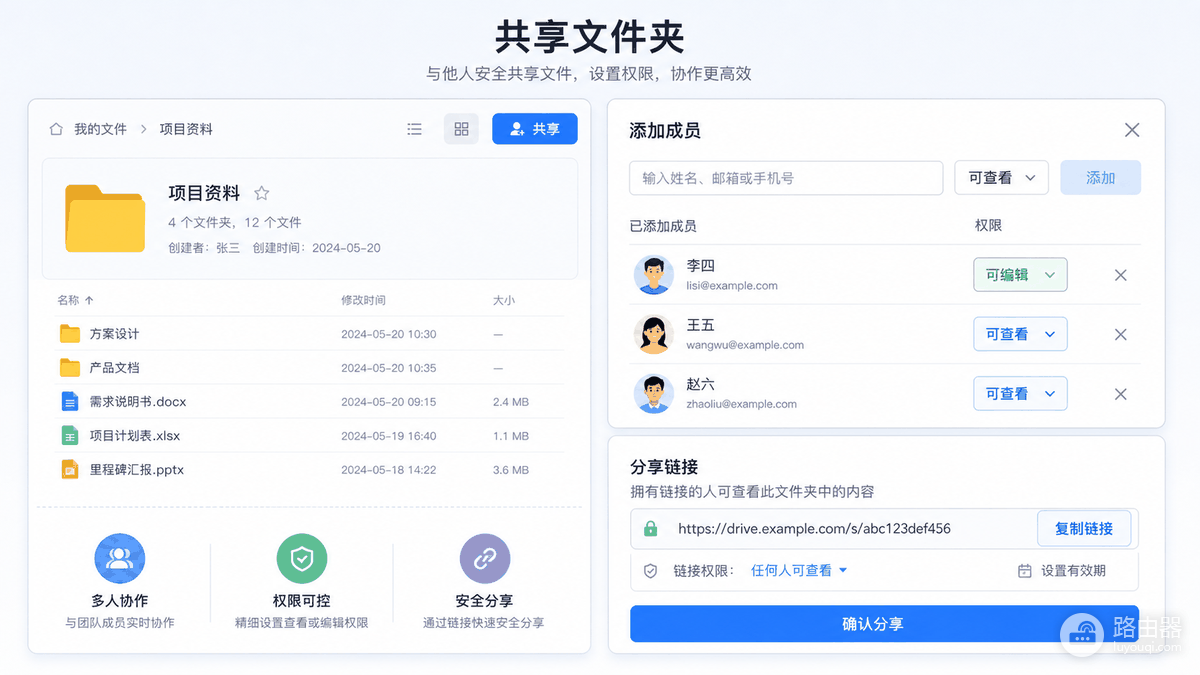Click the large yellow 项目资料 folder icon

point(105,218)
